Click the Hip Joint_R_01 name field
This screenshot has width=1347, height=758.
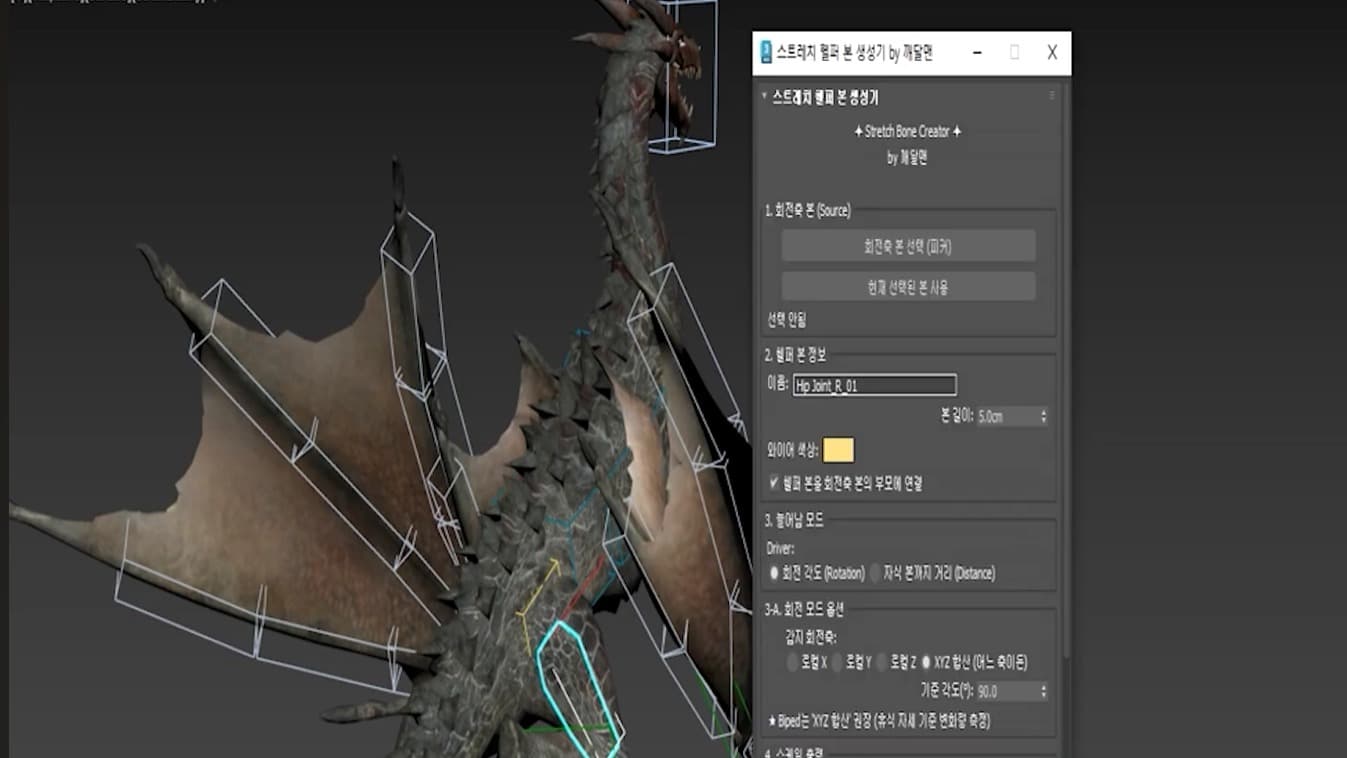click(x=875, y=386)
